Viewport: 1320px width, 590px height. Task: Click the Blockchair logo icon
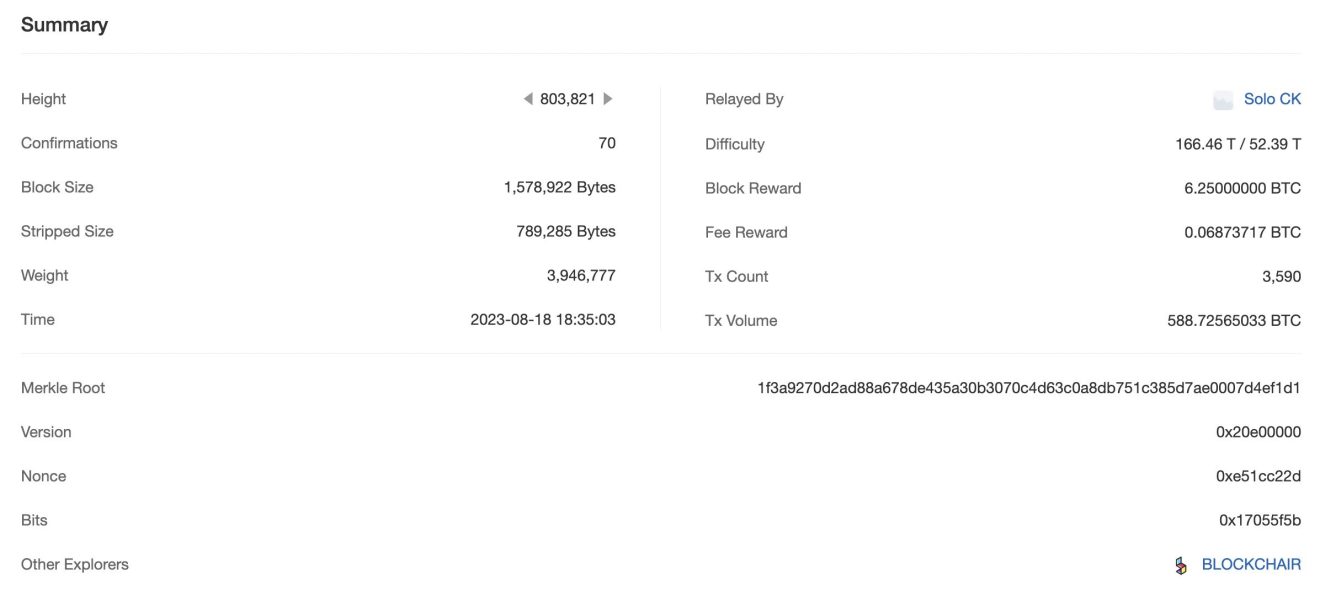(x=1182, y=565)
